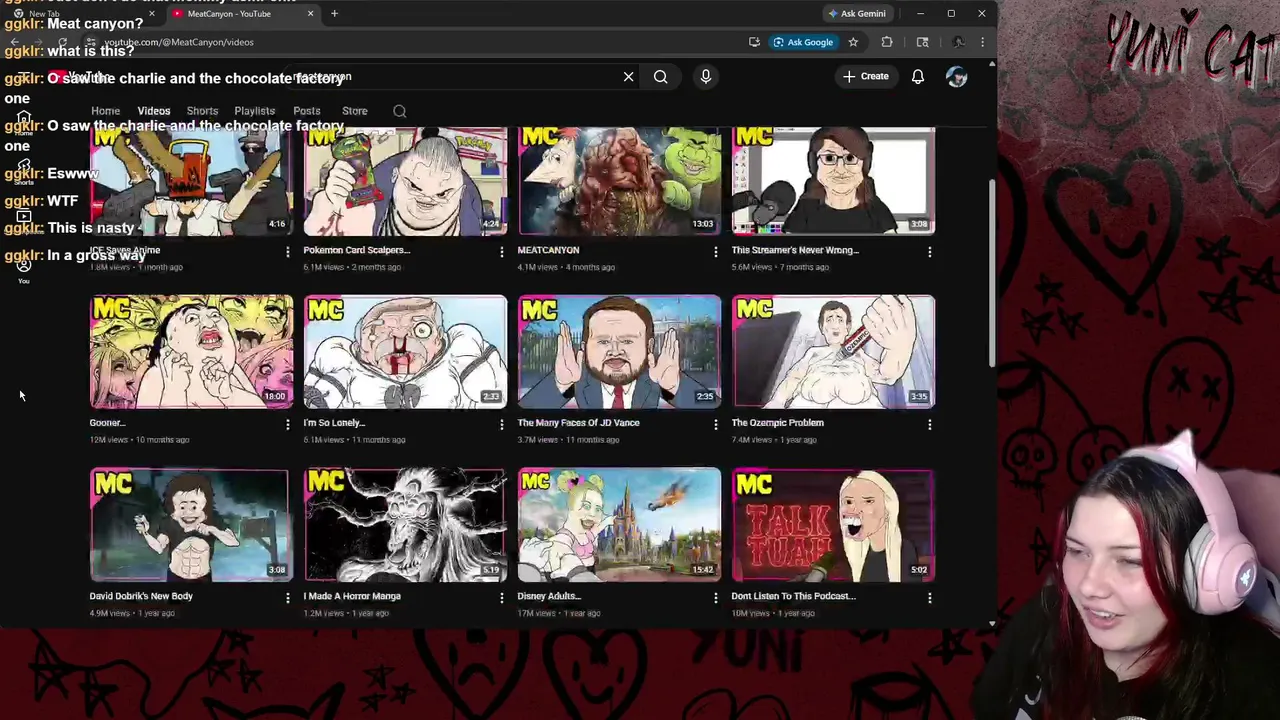This screenshot has width=1280, height=720.
Task: Play the JD Vance video thumbnail
Action: (x=619, y=351)
